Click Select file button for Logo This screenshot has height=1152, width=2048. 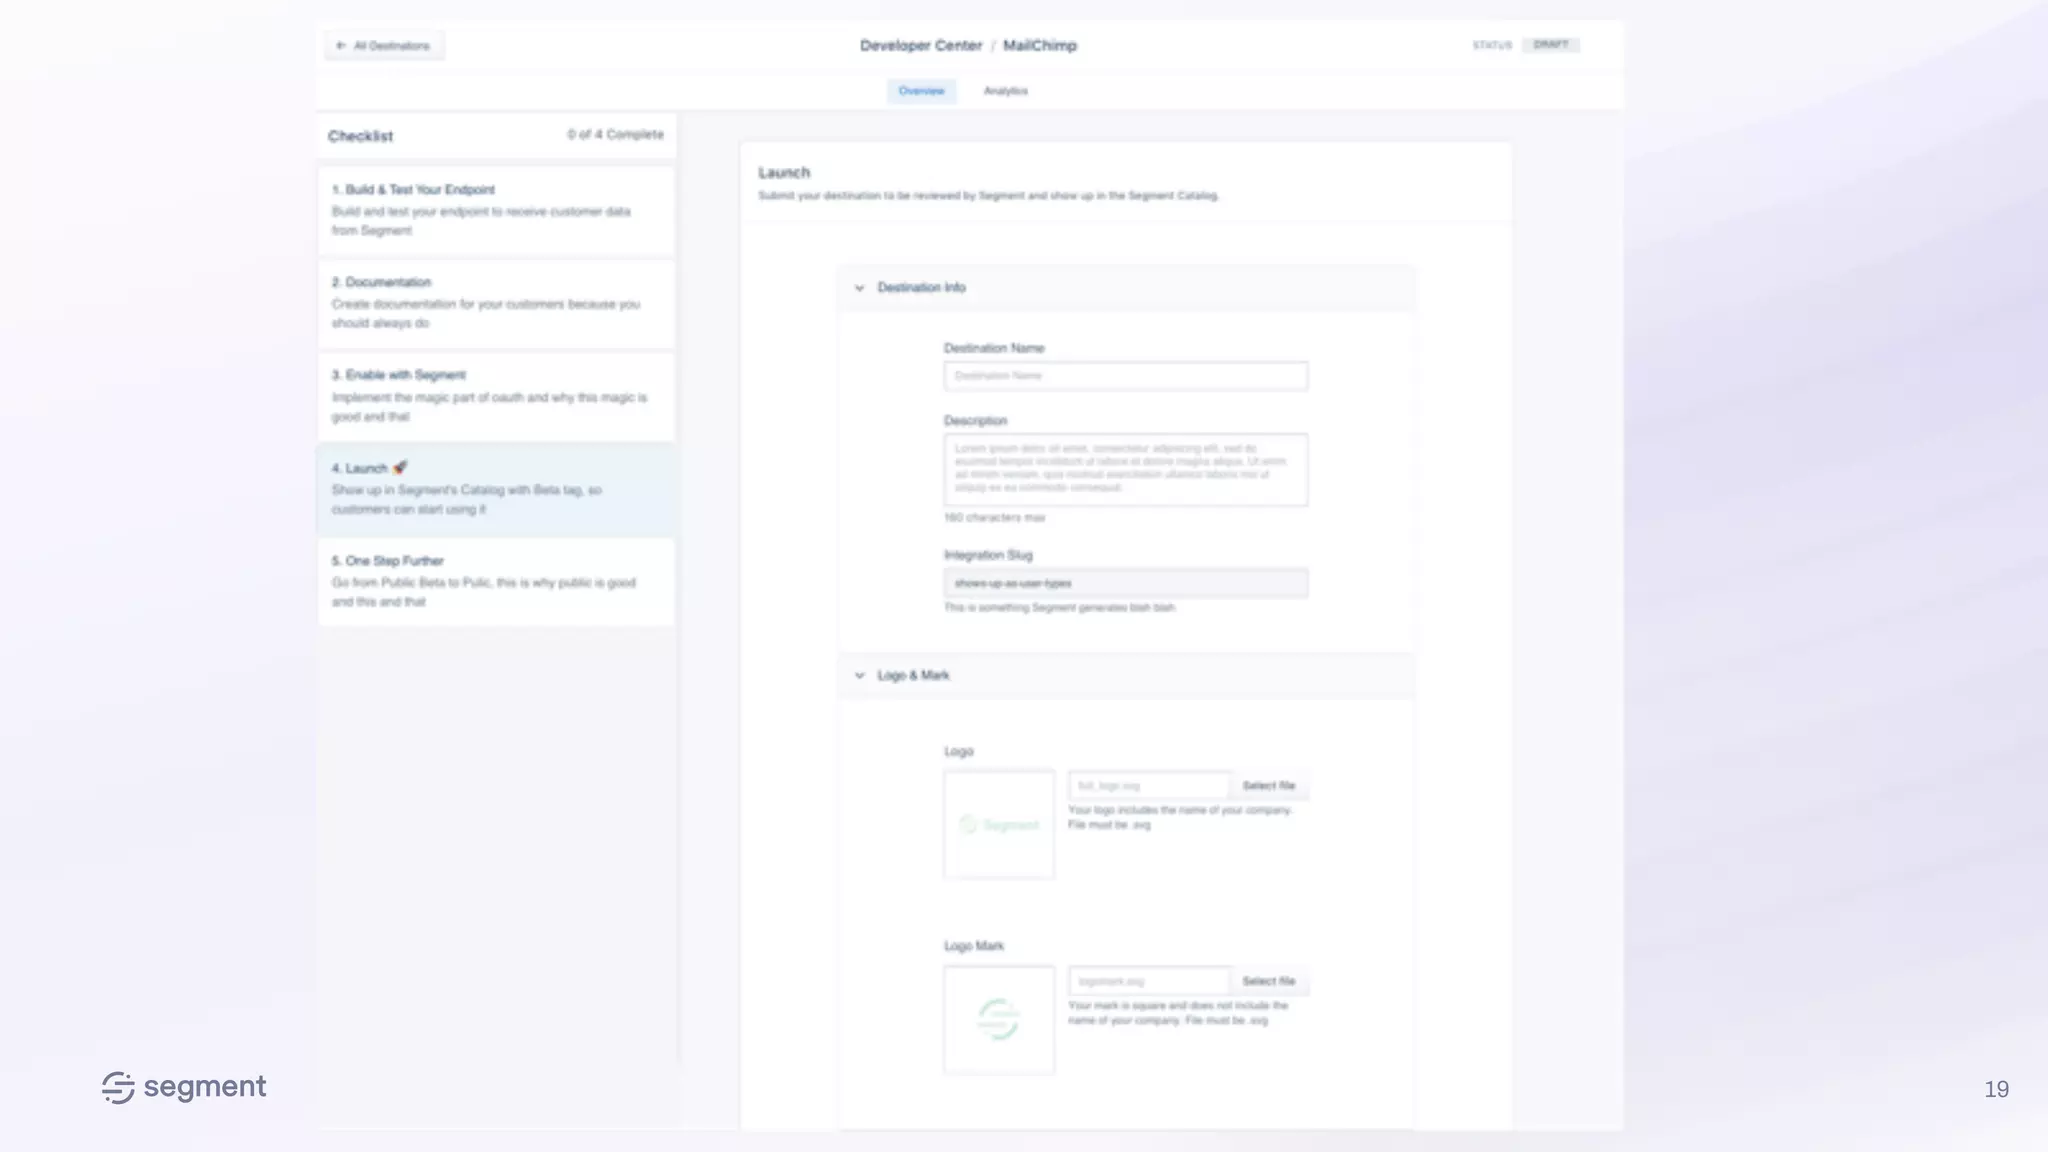[x=1268, y=786]
